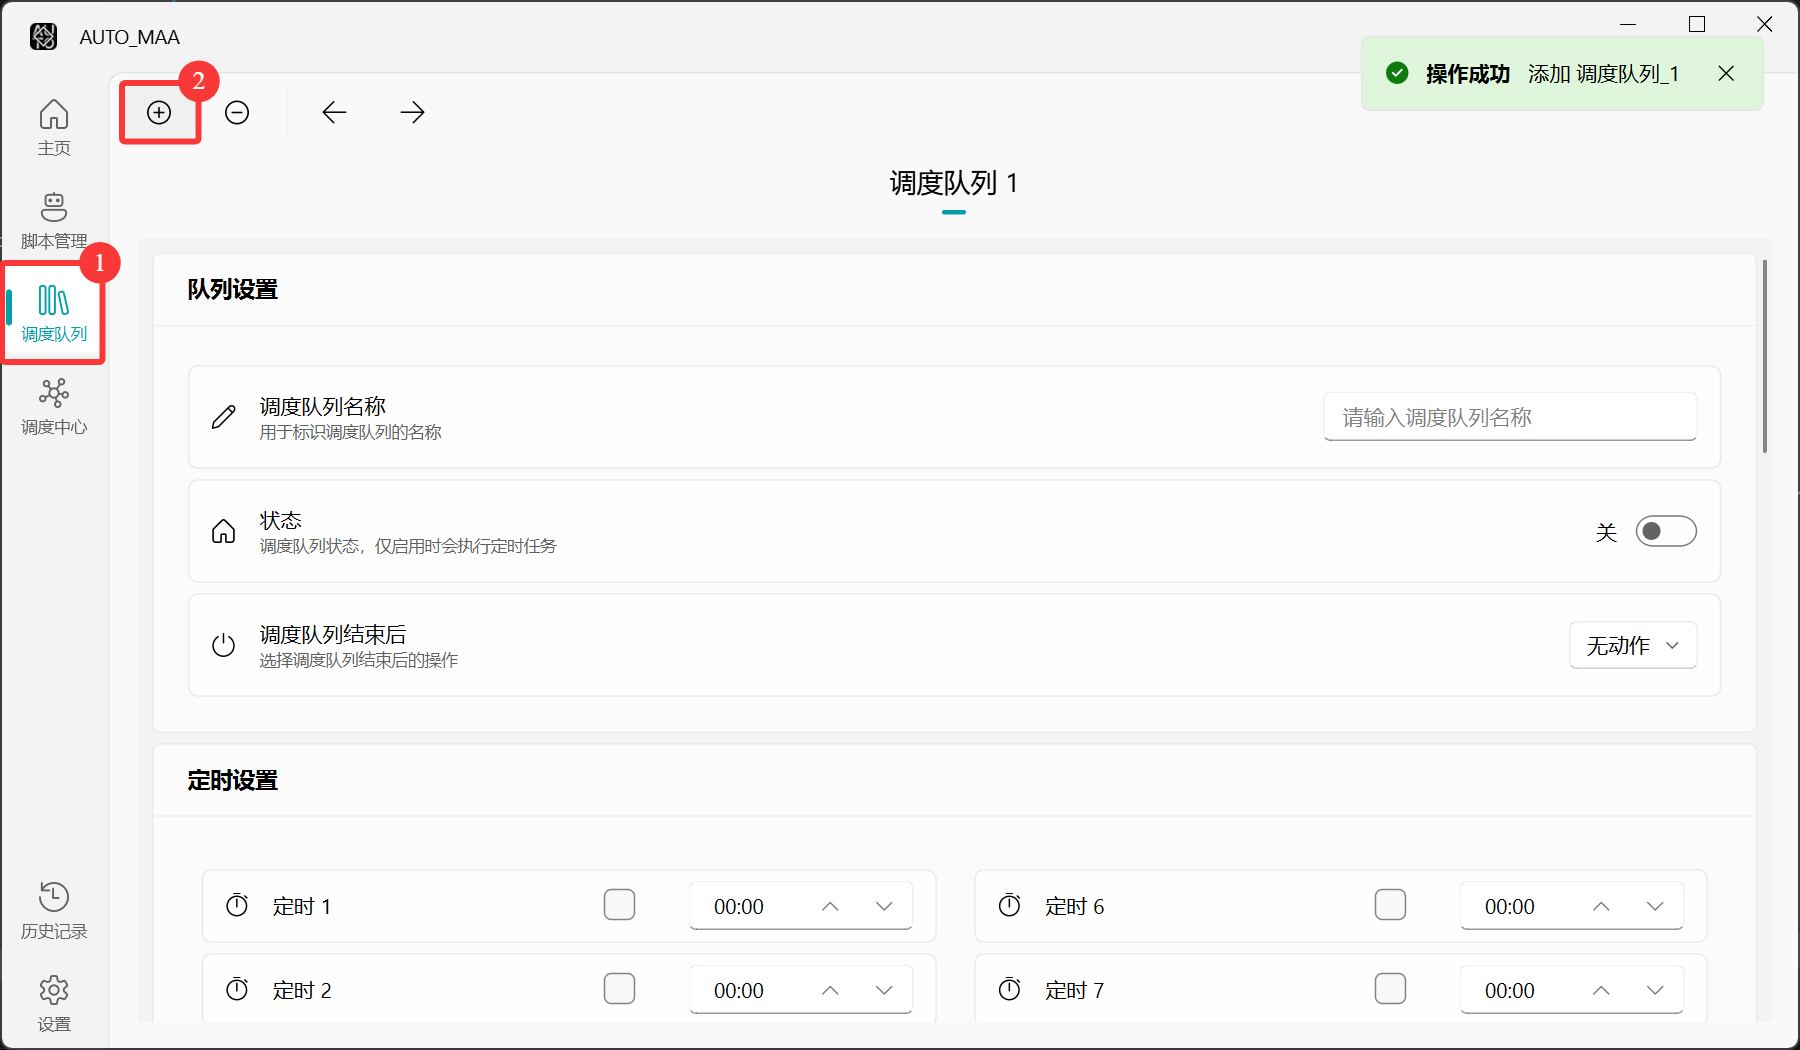Click the 调度队列名称 input field
1800x1050 pixels.
[x=1509, y=417]
